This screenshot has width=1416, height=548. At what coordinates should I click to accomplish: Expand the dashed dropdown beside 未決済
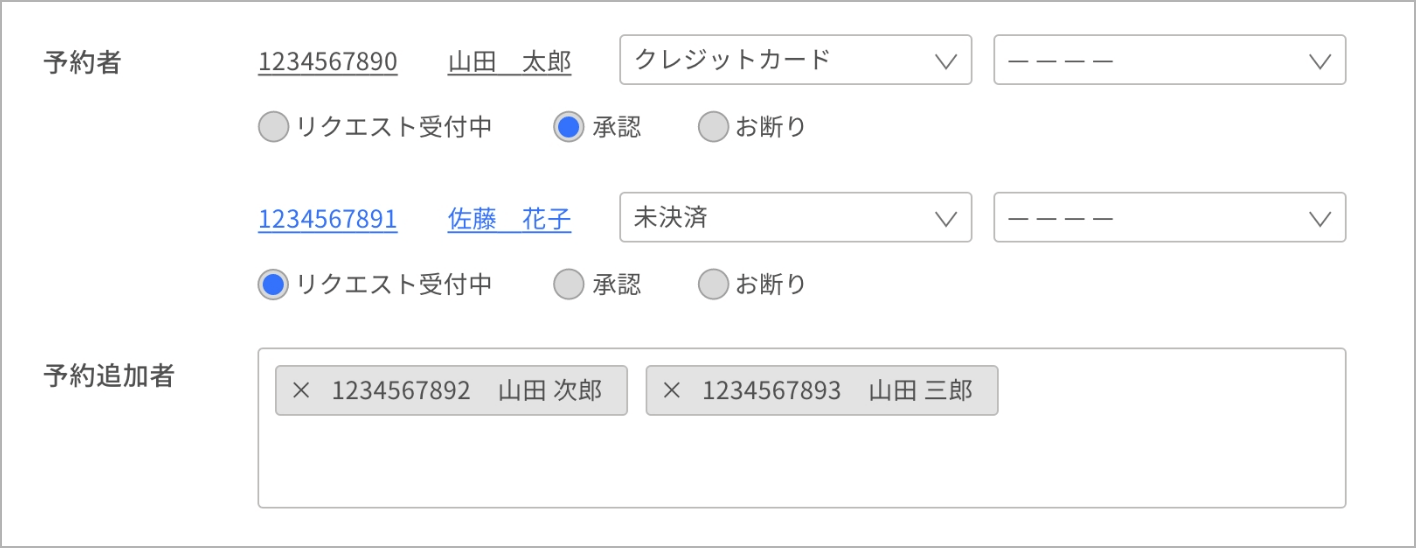[x=1168, y=218]
